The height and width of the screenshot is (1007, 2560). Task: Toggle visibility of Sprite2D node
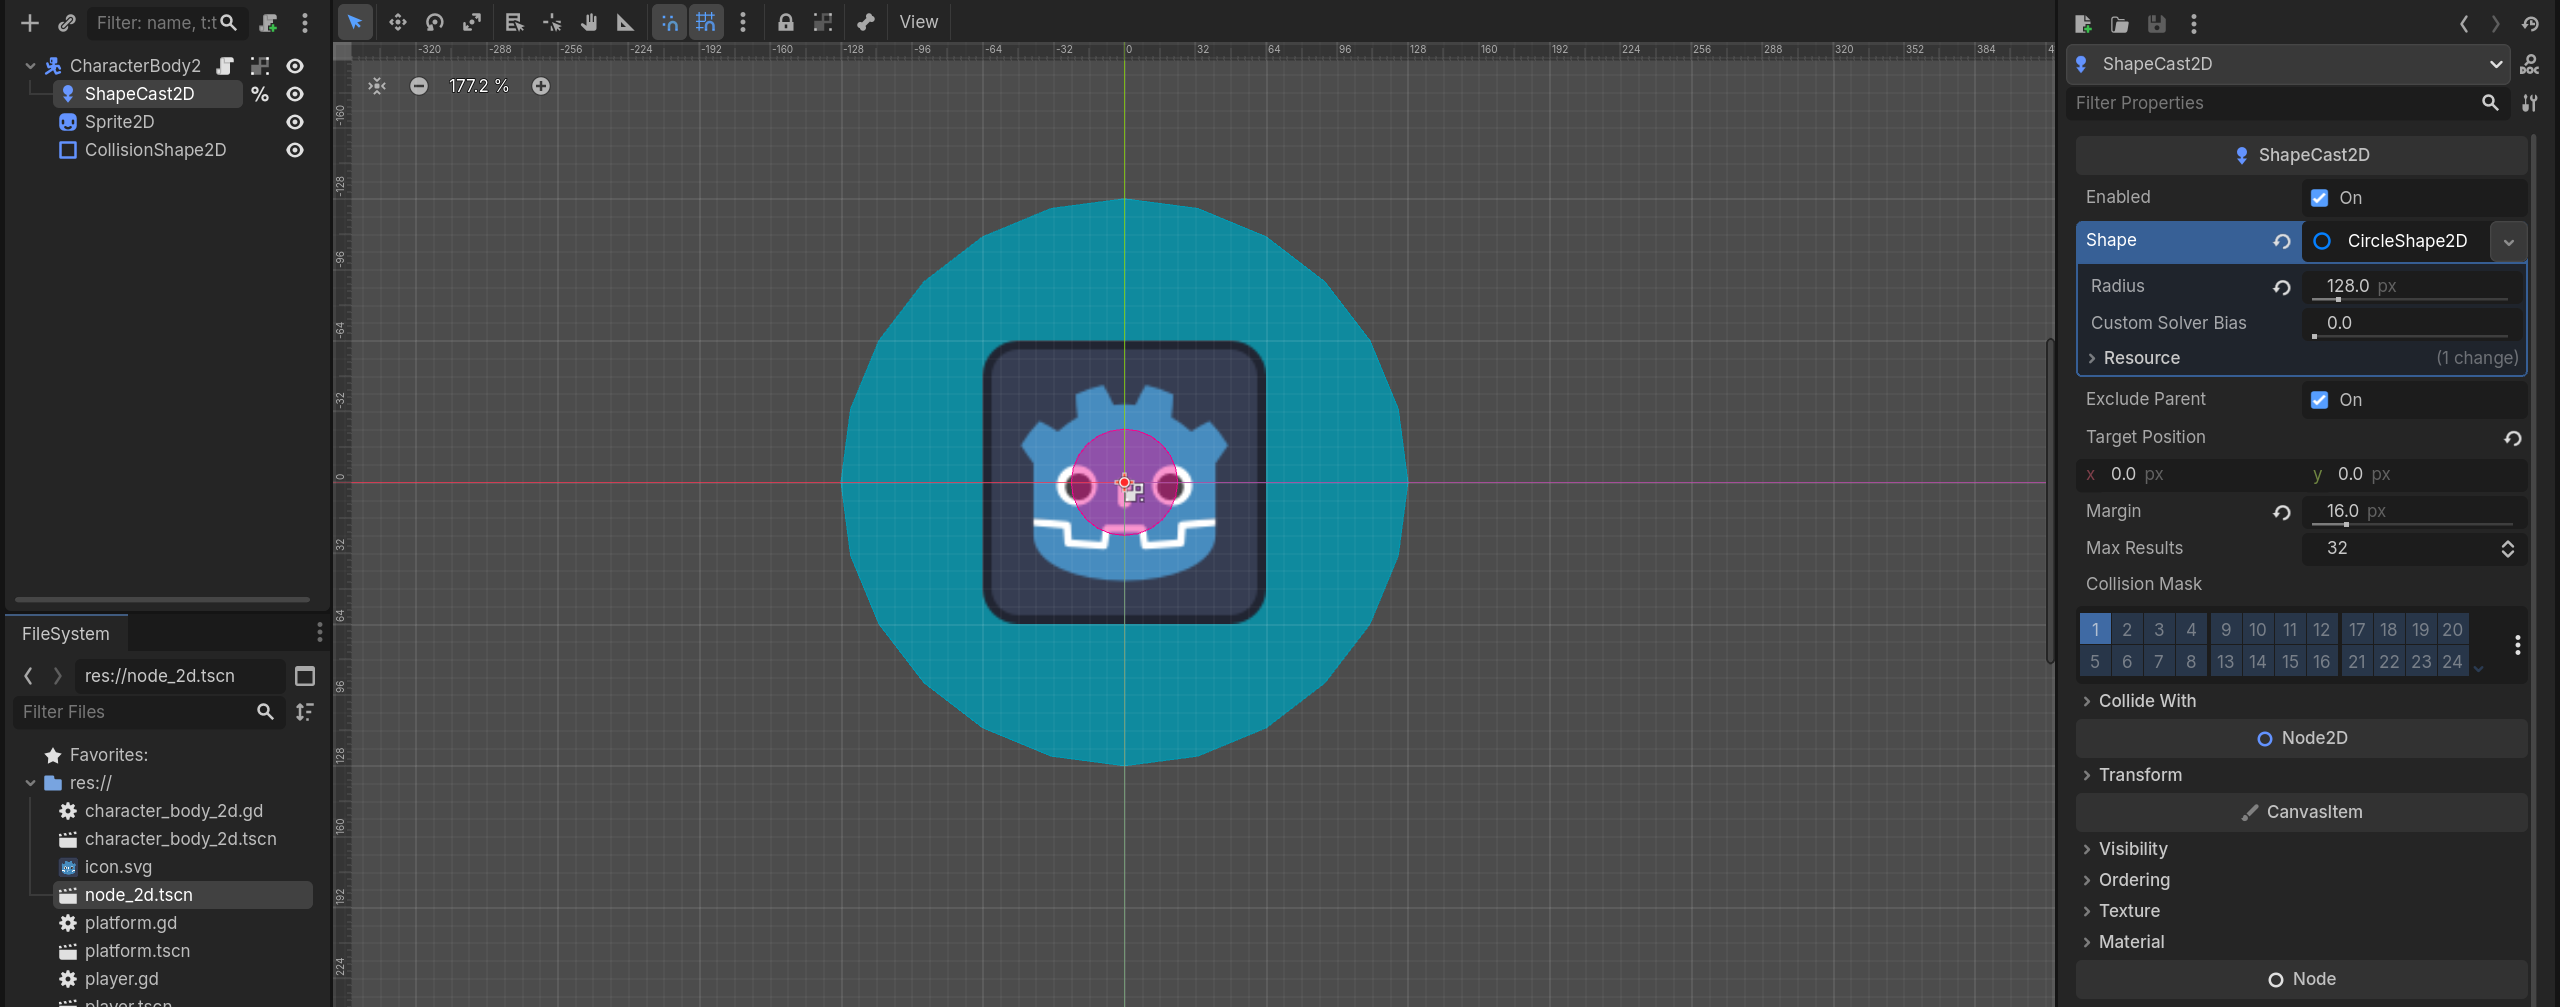tap(295, 122)
